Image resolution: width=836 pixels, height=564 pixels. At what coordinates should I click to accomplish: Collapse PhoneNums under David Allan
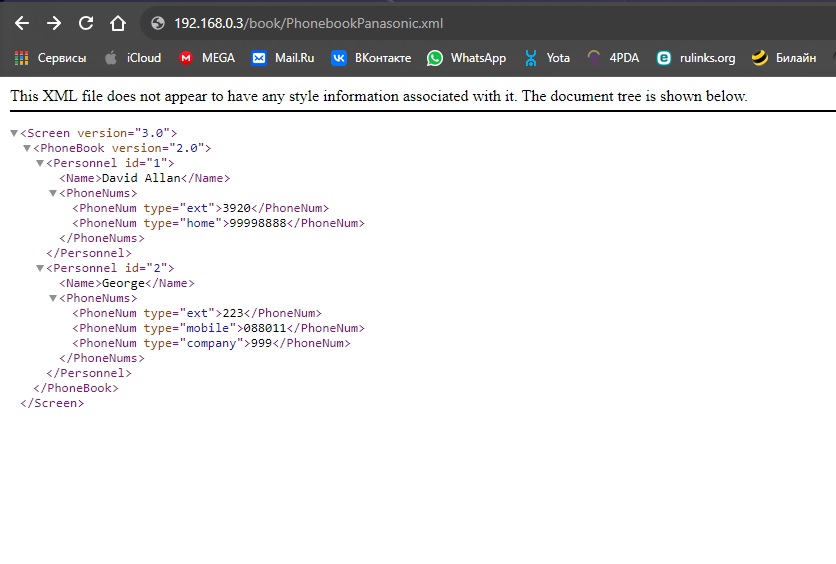coord(53,193)
